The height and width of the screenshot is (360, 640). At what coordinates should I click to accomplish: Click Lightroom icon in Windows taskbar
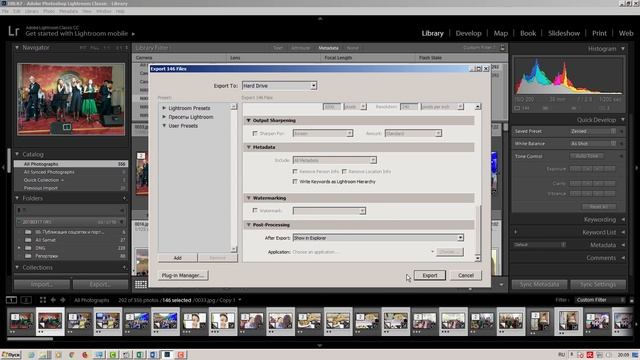pyautogui.click(x=167, y=355)
